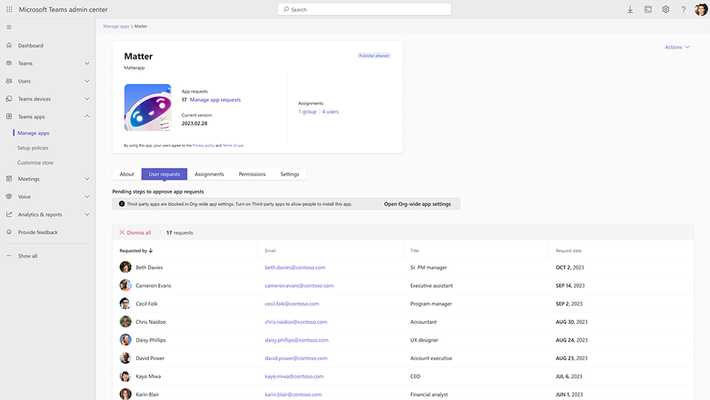The height and width of the screenshot is (400, 710).
Task: Click Open Org-wide app settings button
Action: click(x=417, y=204)
